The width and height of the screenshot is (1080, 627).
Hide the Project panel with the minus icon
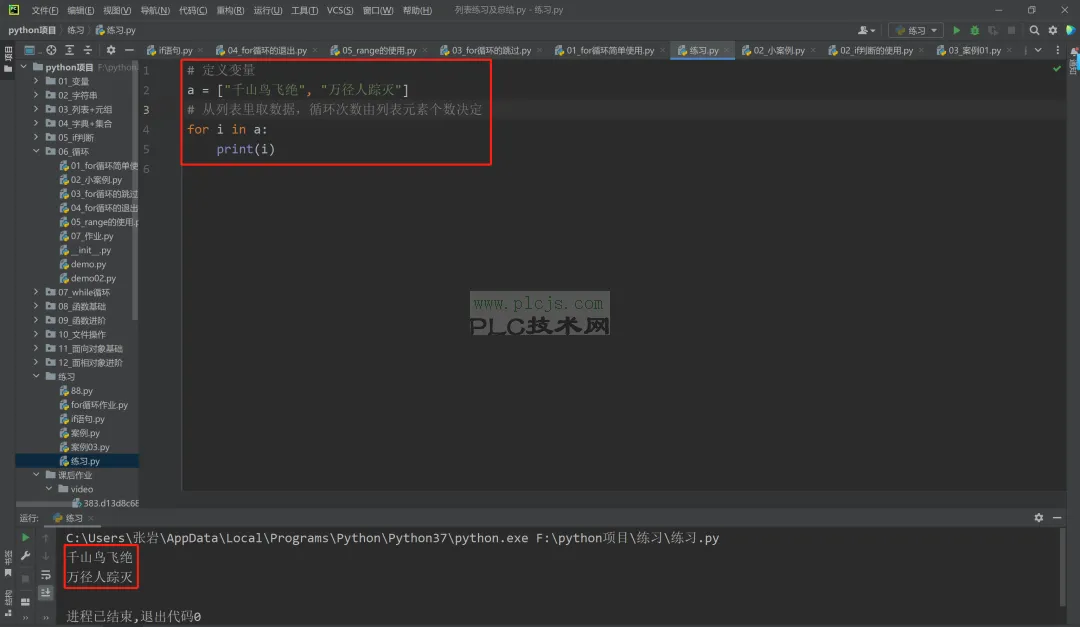(x=129, y=50)
